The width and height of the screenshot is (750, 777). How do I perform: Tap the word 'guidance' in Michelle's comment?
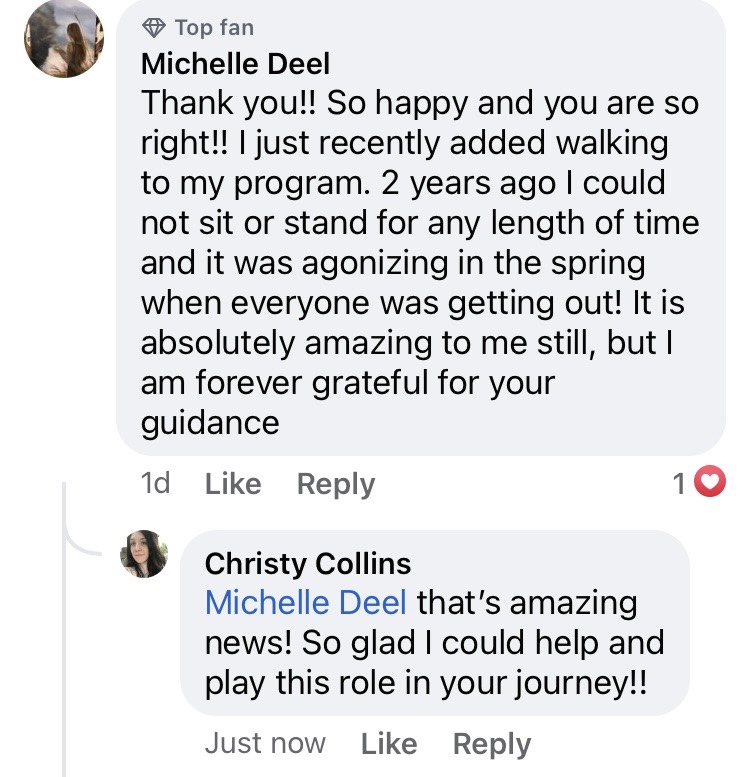pos(210,422)
